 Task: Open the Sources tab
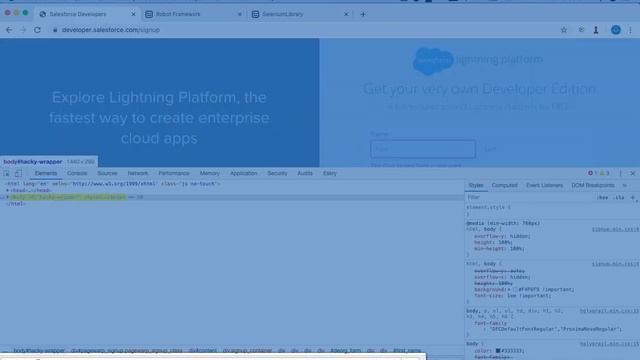[x=107, y=173]
